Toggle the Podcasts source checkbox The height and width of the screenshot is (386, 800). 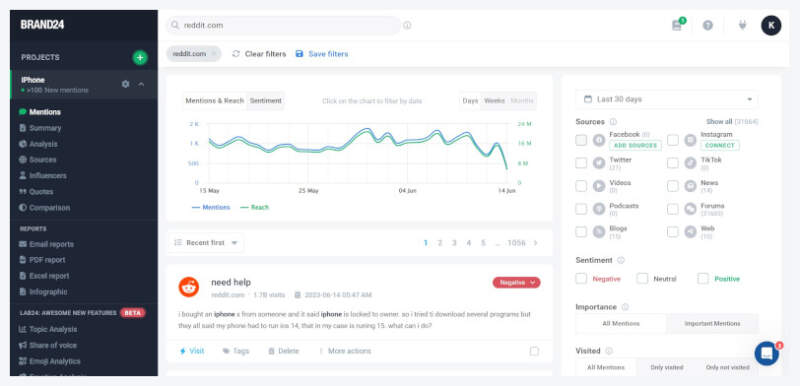[x=581, y=209]
